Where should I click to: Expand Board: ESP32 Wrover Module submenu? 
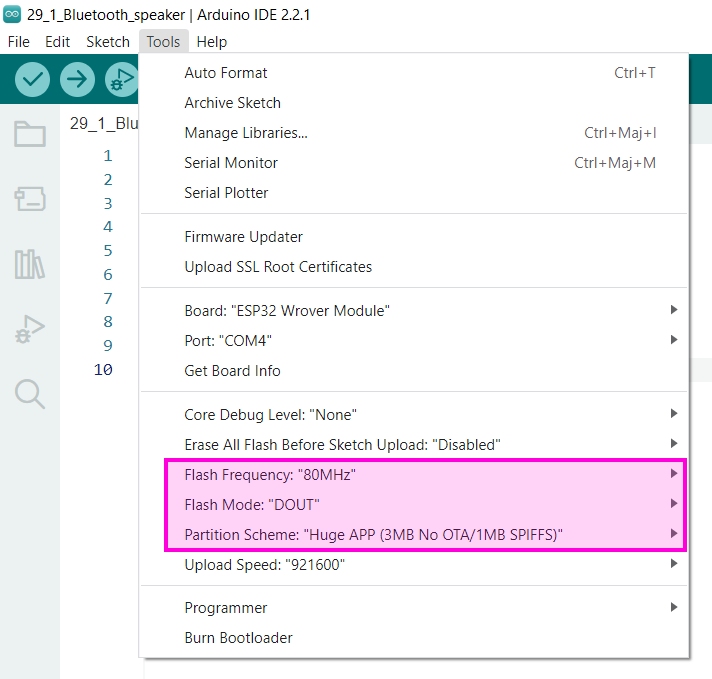[414, 311]
